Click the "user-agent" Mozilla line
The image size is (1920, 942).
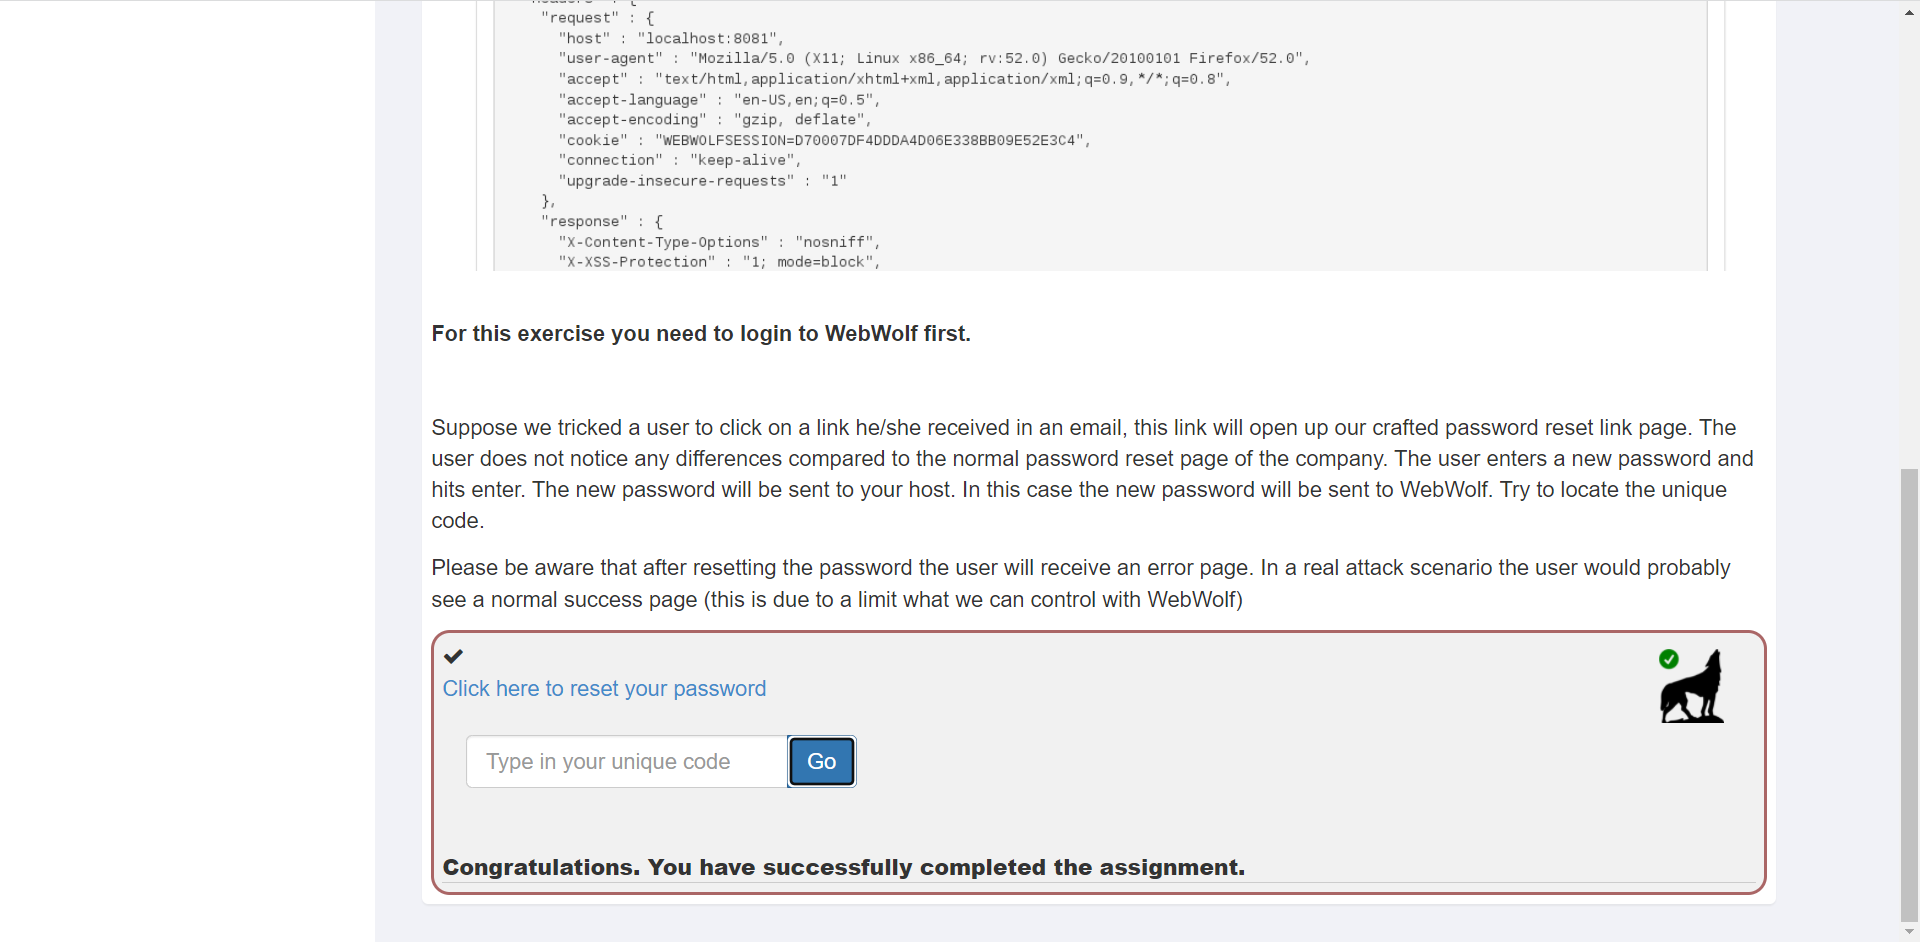click(x=934, y=59)
